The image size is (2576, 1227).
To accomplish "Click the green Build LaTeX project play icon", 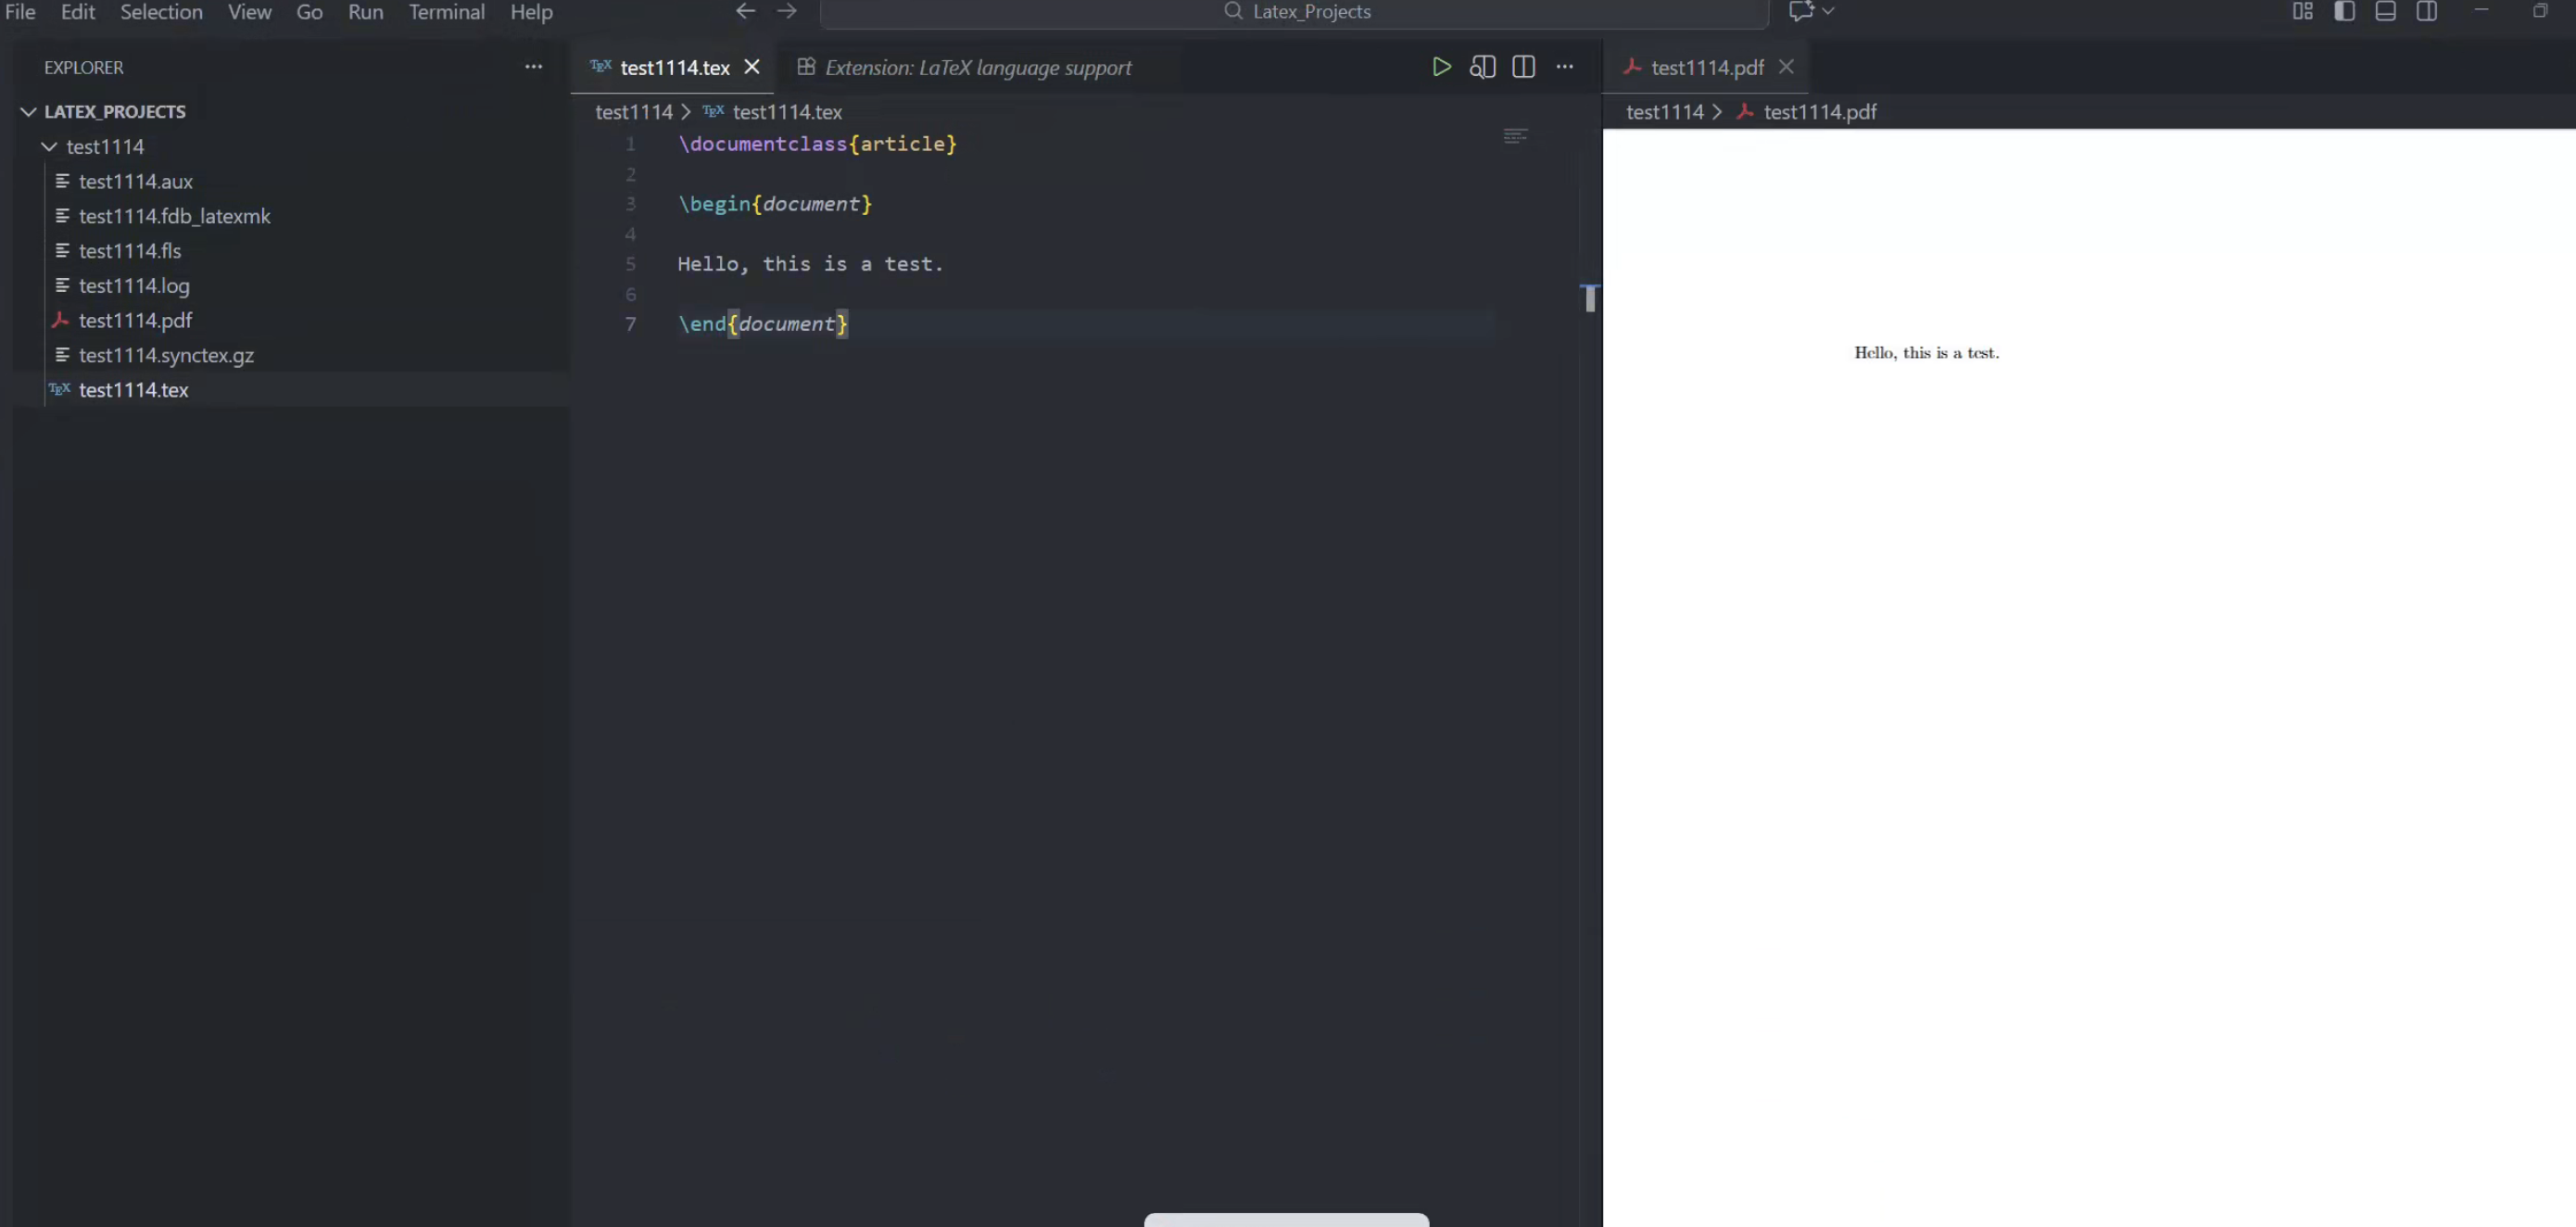I will tap(1440, 67).
